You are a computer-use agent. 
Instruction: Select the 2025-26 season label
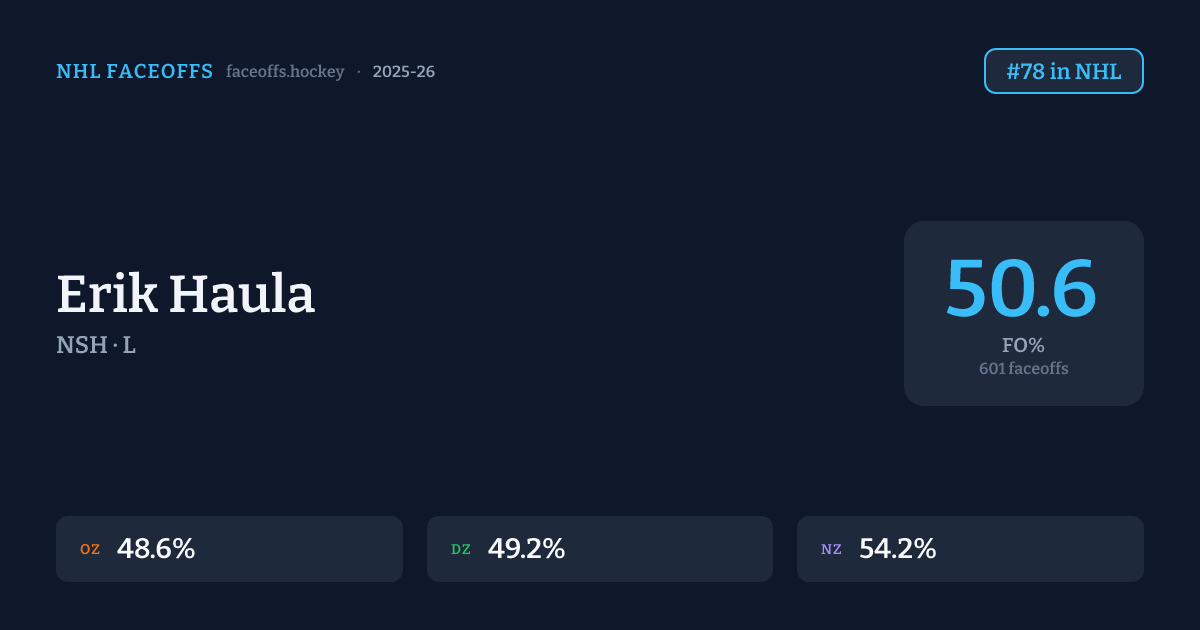(403, 72)
